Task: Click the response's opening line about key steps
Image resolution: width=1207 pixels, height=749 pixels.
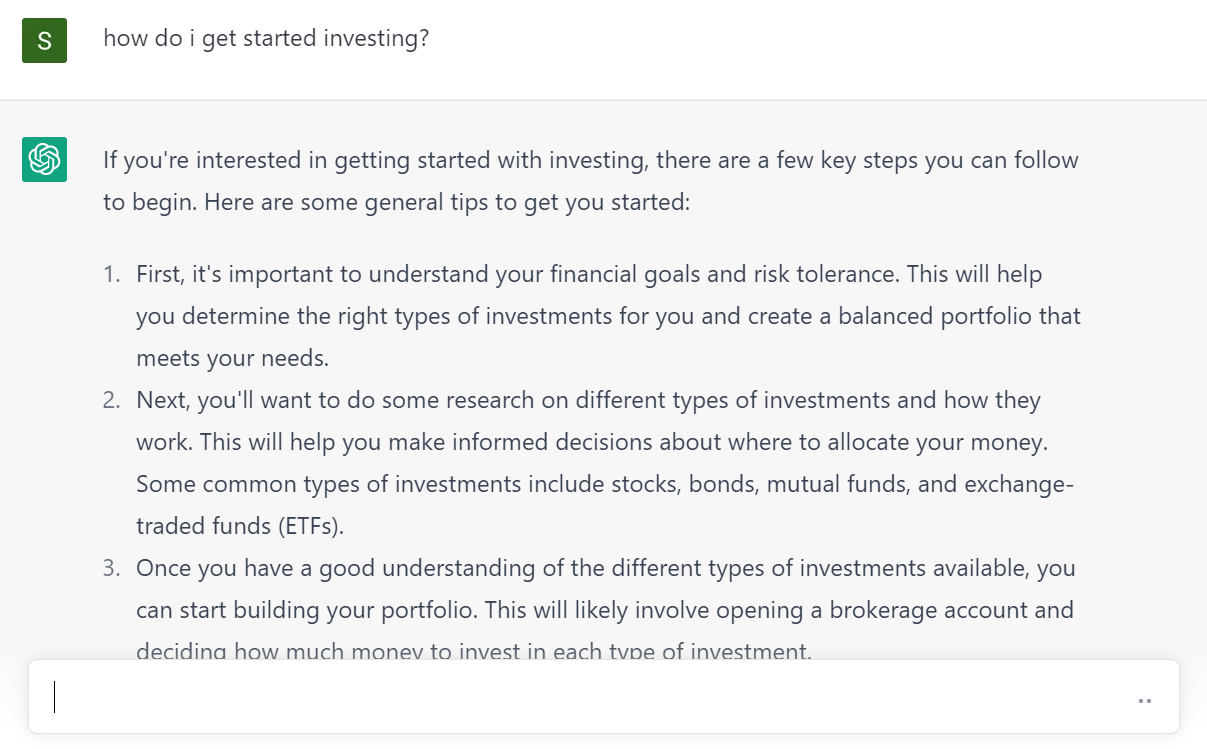Action: (590, 160)
